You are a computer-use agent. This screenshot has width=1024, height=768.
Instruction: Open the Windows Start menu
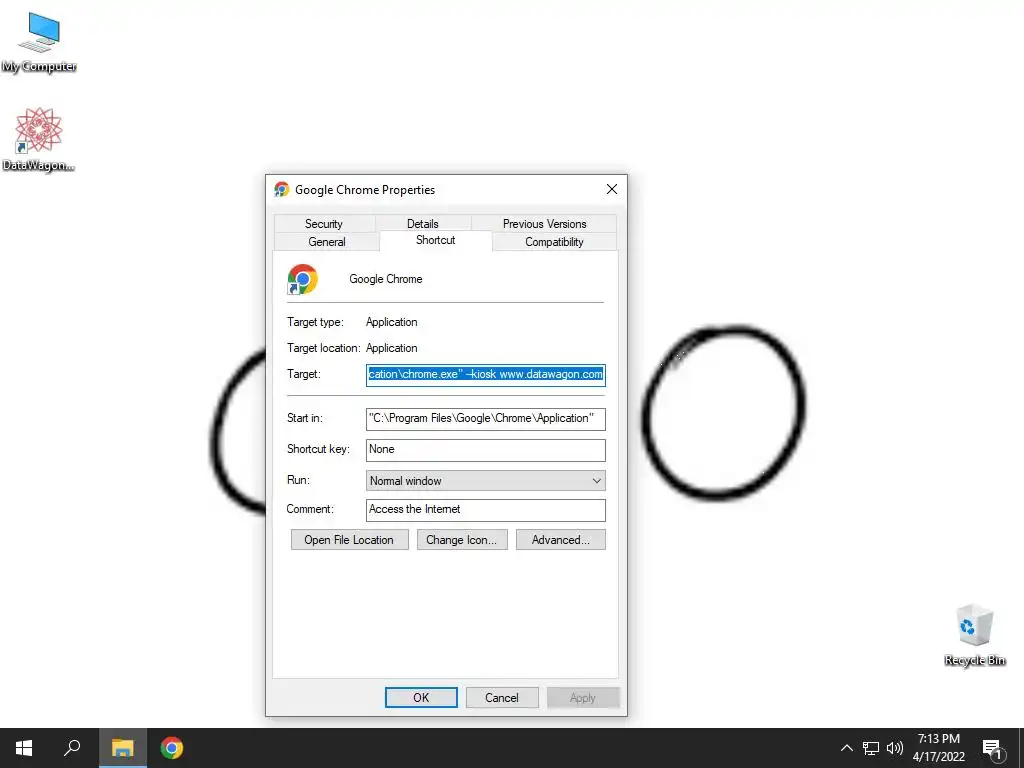coord(24,748)
